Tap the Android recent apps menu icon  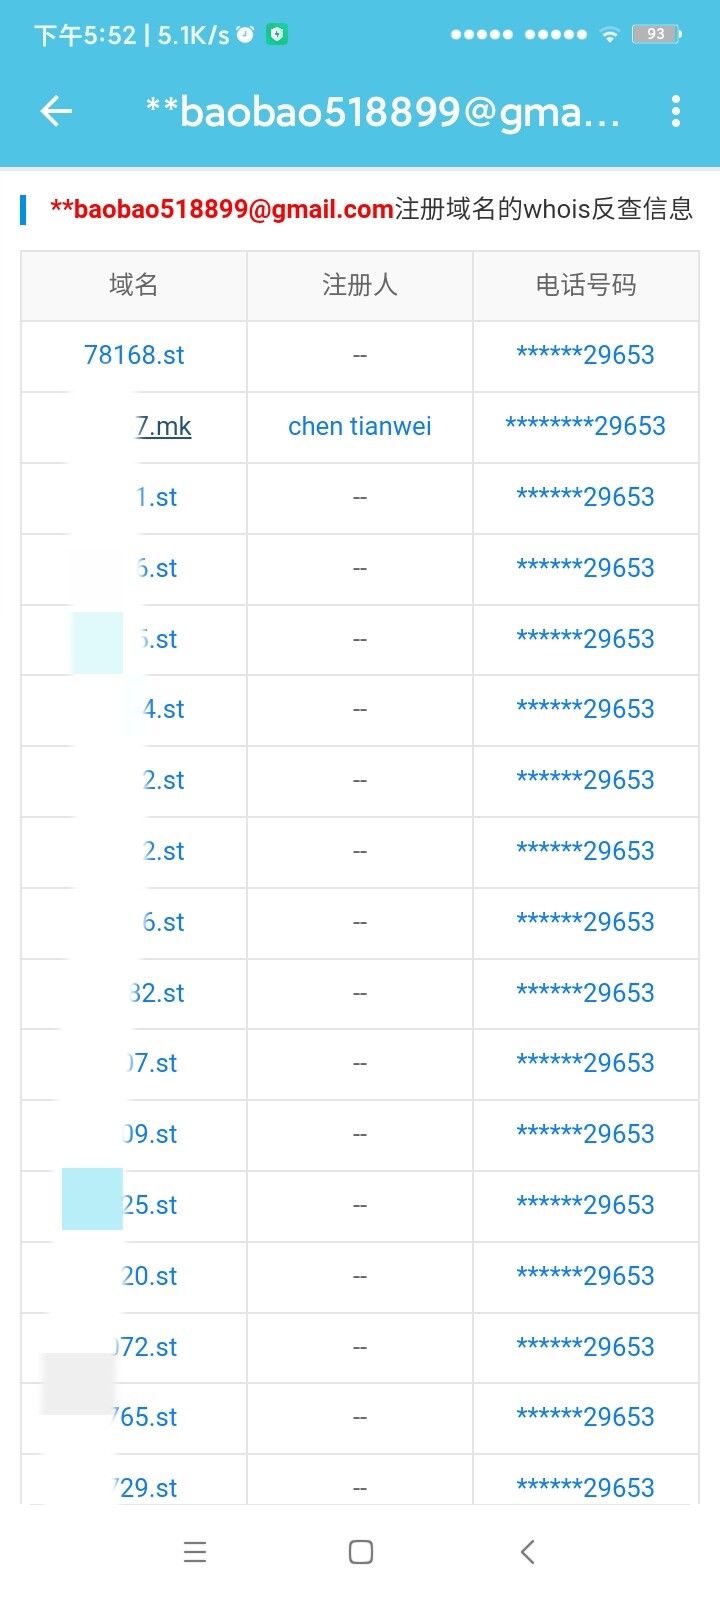click(195, 1551)
